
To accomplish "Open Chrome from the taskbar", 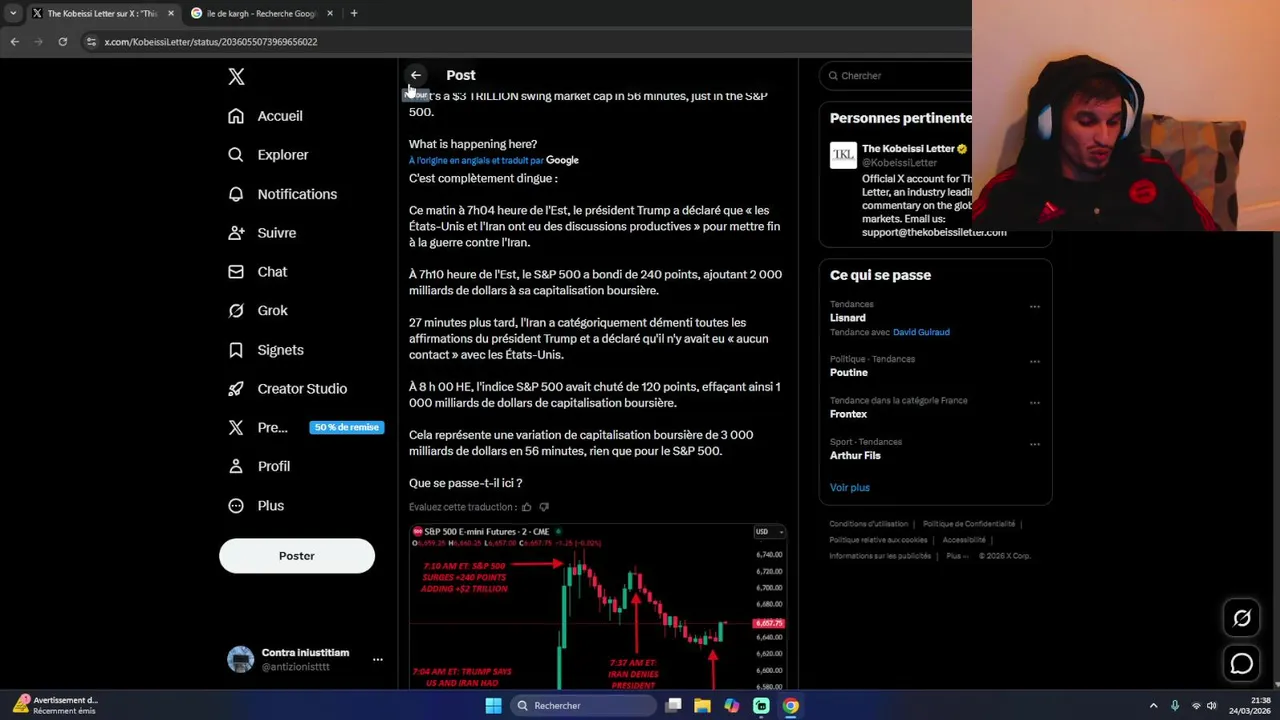I will 790,706.
